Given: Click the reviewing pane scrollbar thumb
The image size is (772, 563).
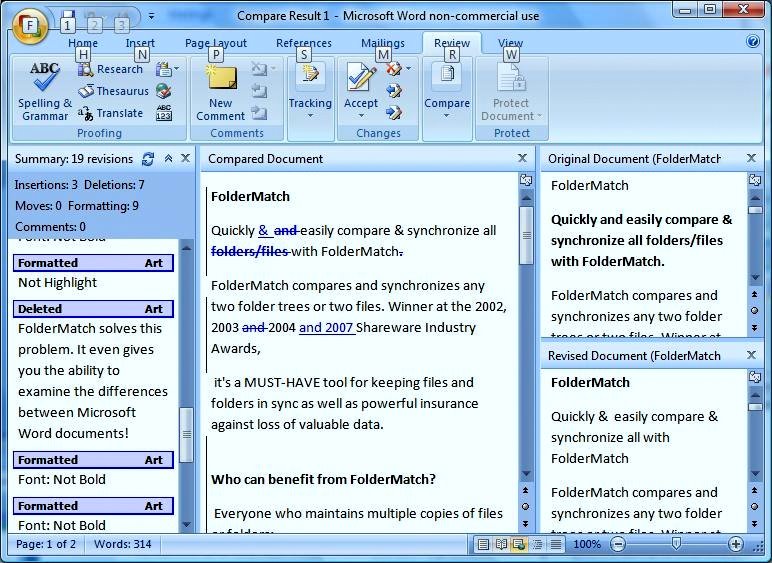Looking at the screenshot, I should point(186,435).
